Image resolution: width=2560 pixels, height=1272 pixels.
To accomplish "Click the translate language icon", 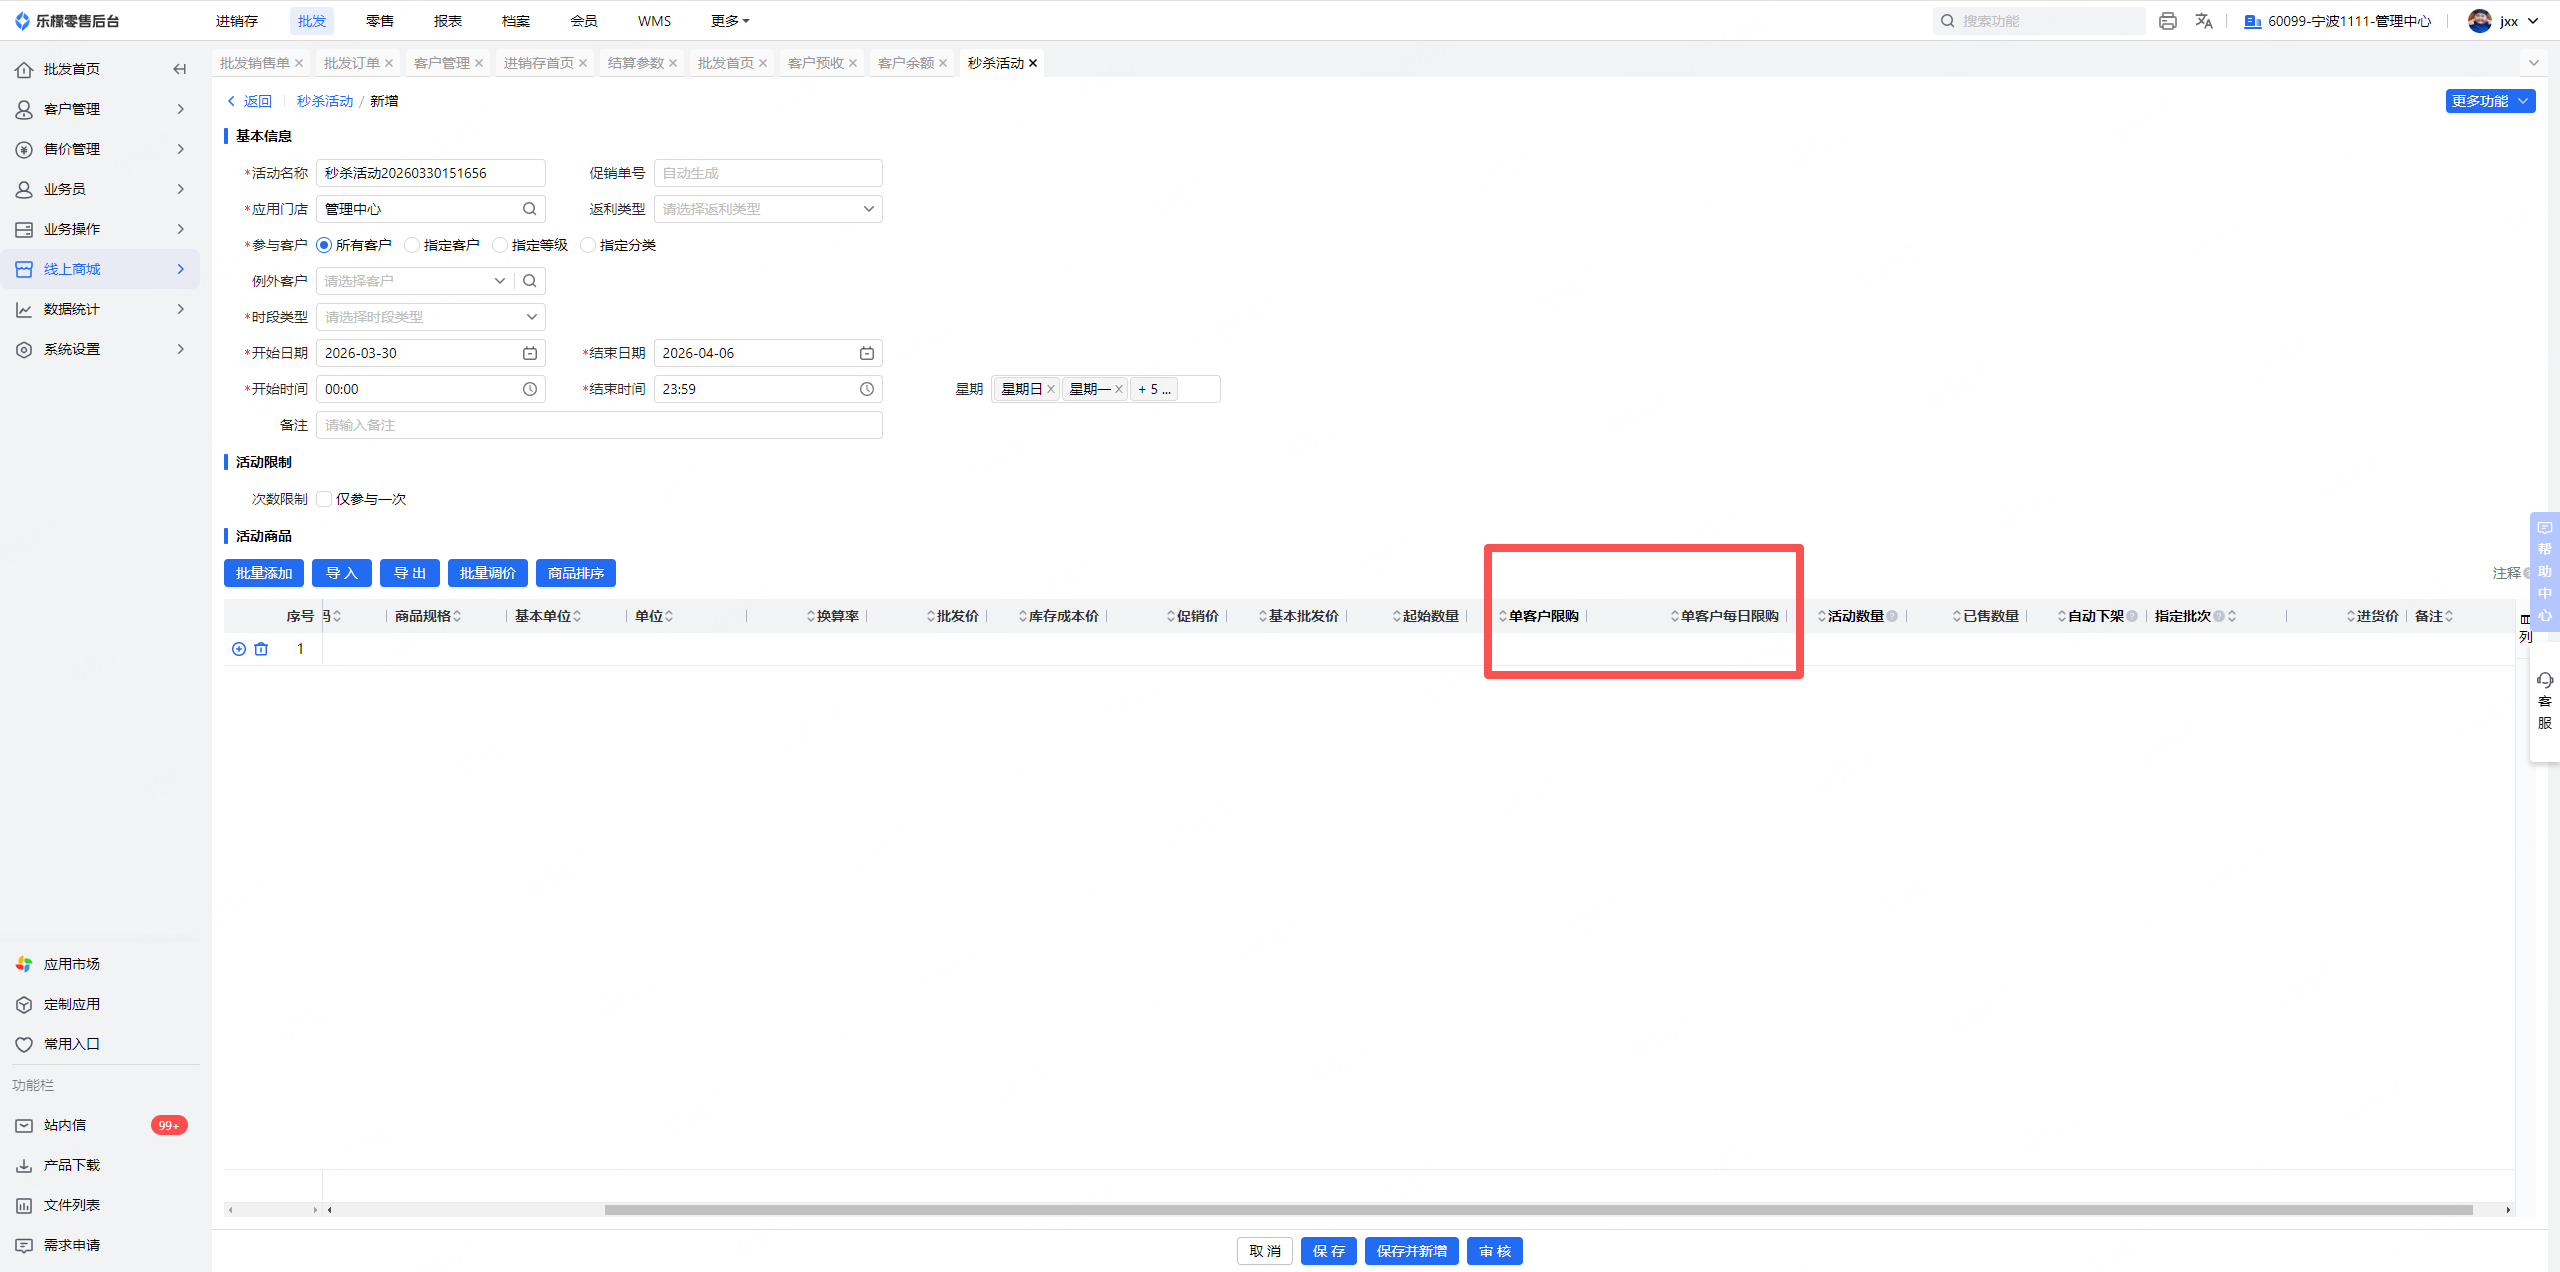I will click(x=2204, y=21).
